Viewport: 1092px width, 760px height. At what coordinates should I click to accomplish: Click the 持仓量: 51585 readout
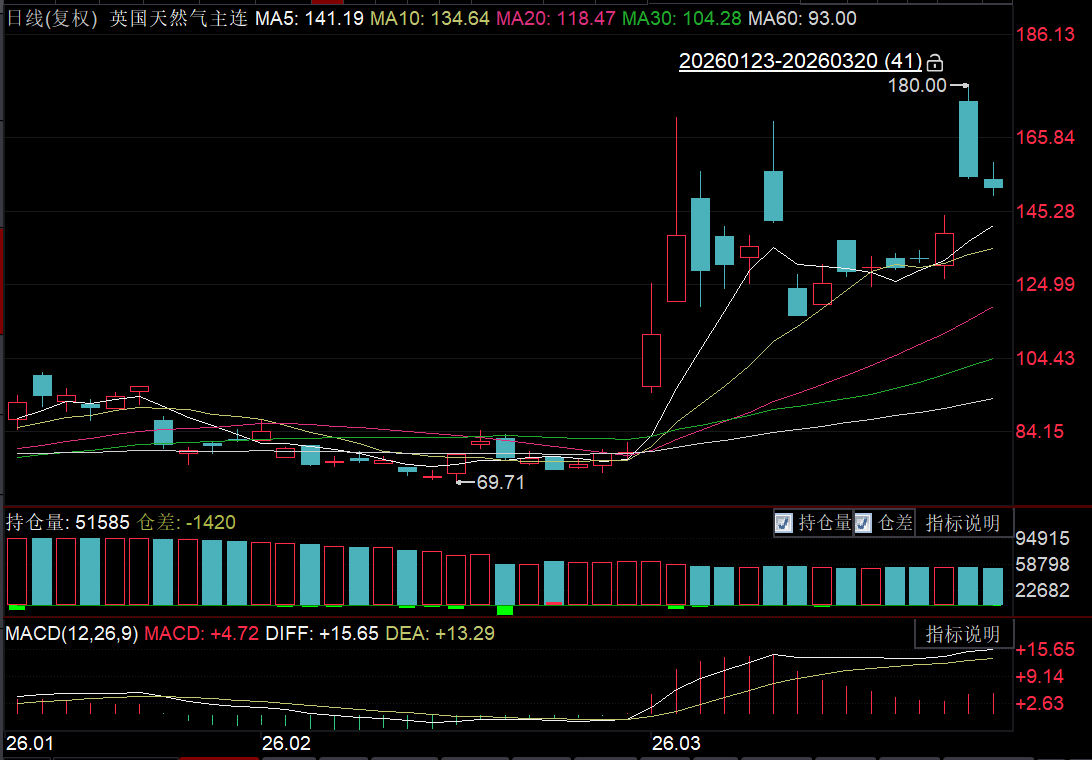[x=68, y=522]
